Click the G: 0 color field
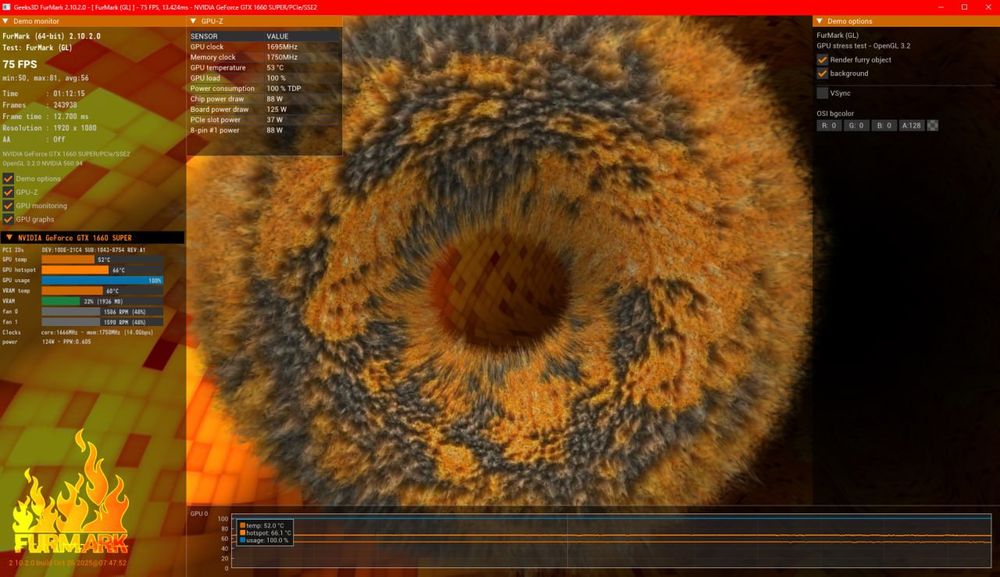This screenshot has width=1000, height=577. 857,126
